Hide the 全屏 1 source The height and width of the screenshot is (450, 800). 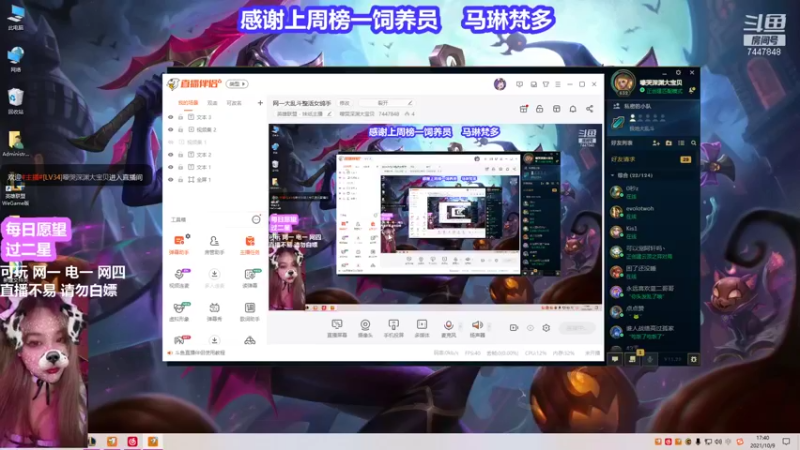(171, 180)
